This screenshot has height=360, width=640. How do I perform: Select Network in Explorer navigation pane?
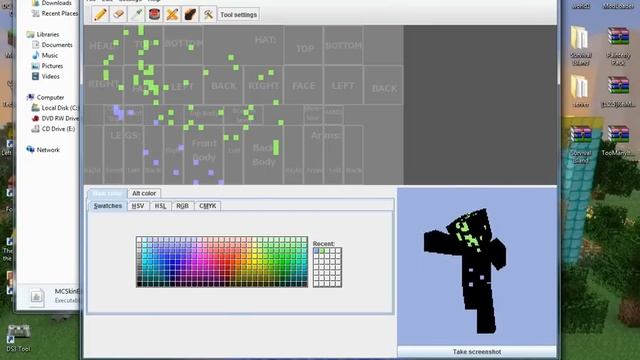pyautogui.click(x=43, y=150)
